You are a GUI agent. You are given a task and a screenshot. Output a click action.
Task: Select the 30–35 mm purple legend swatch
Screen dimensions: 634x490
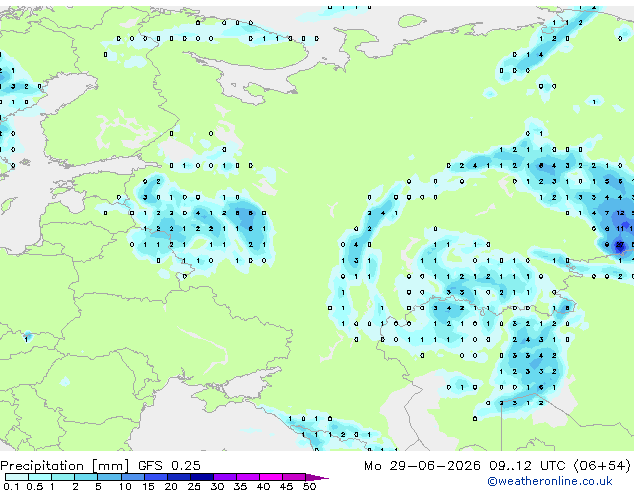[x=225, y=477]
